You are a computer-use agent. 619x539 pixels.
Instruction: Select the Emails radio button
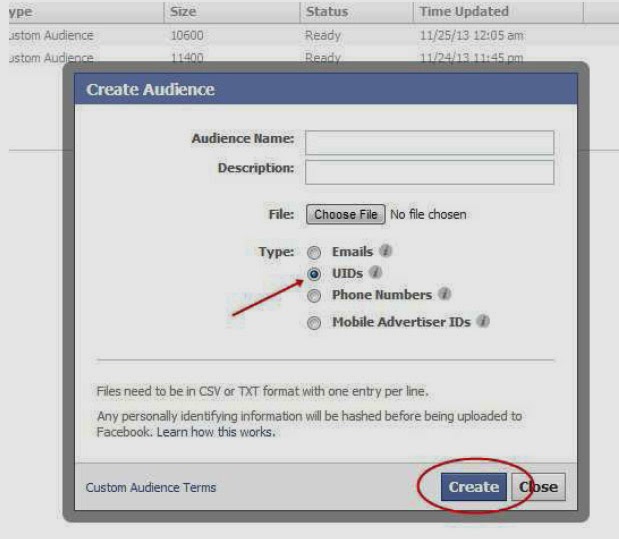pyautogui.click(x=315, y=253)
